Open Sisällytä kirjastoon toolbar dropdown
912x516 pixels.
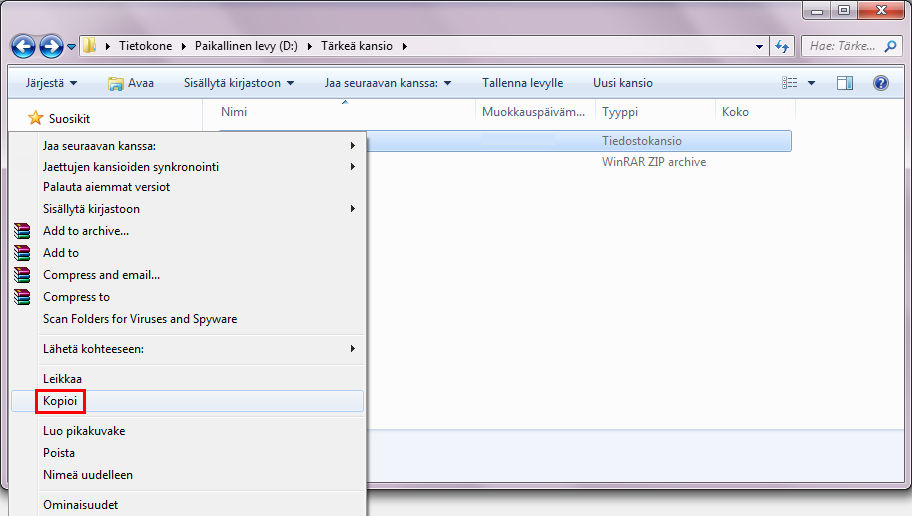point(238,83)
